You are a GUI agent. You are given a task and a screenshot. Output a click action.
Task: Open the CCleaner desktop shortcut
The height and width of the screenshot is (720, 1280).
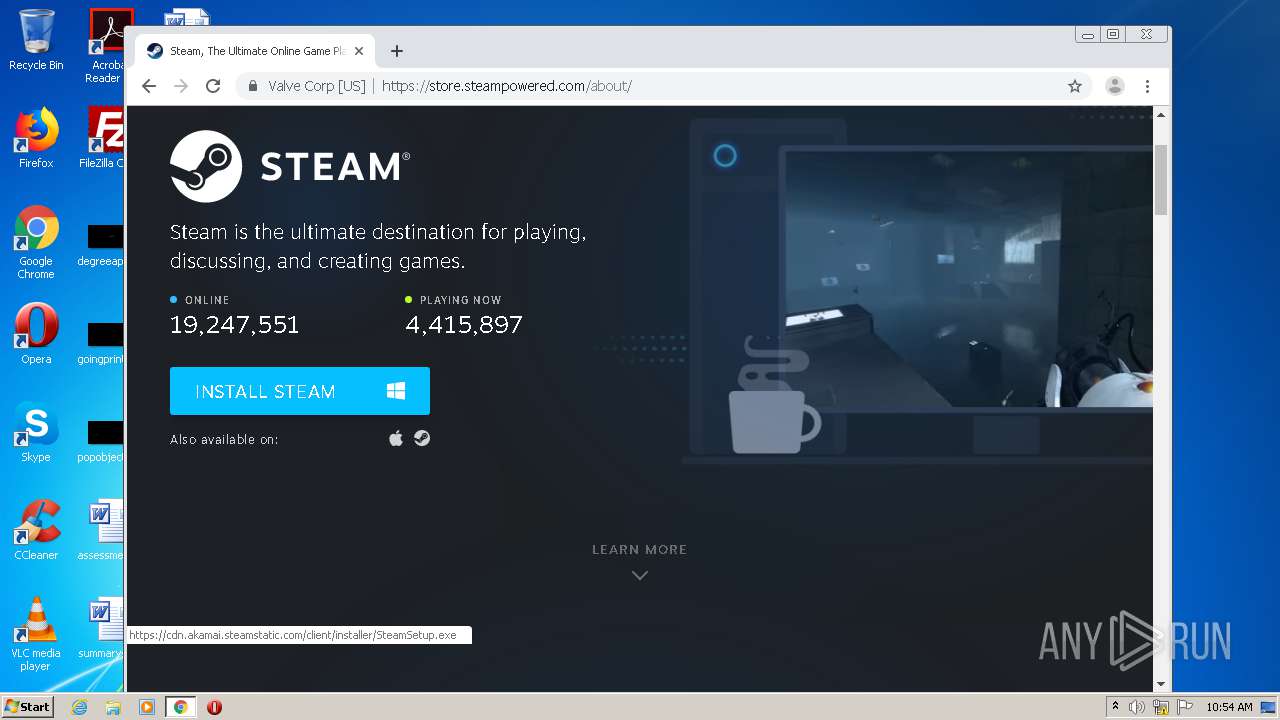(36, 530)
